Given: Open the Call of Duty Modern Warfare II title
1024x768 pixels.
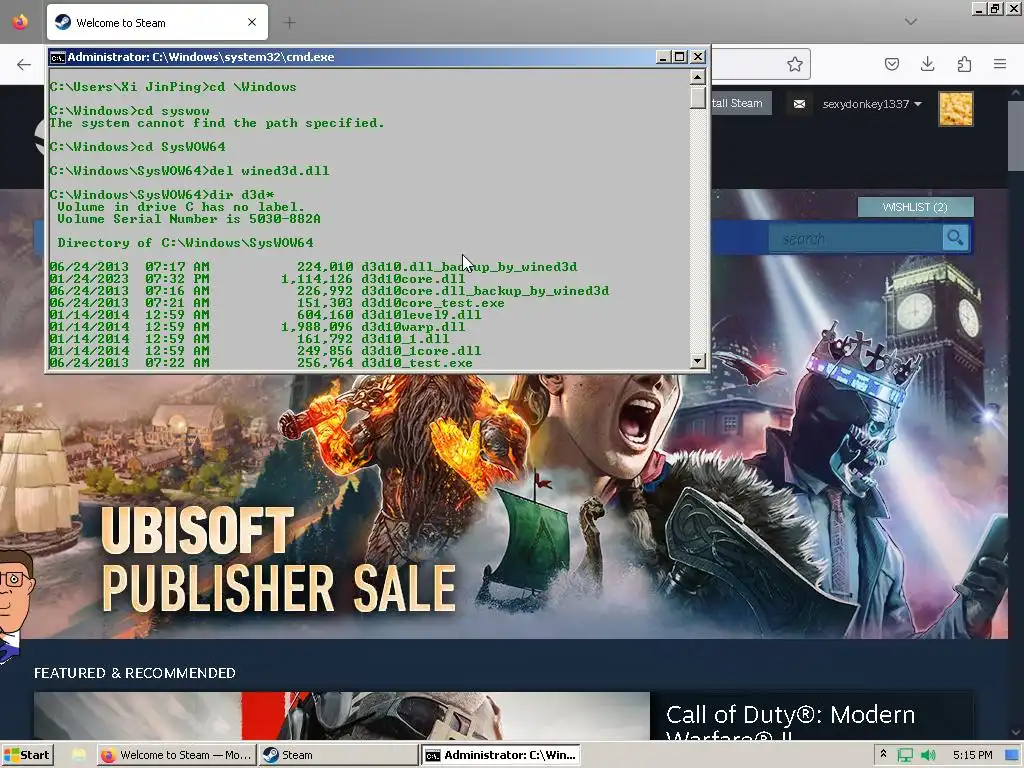Looking at the screenshot, I should pyautogui.click(x=790, y=724).
